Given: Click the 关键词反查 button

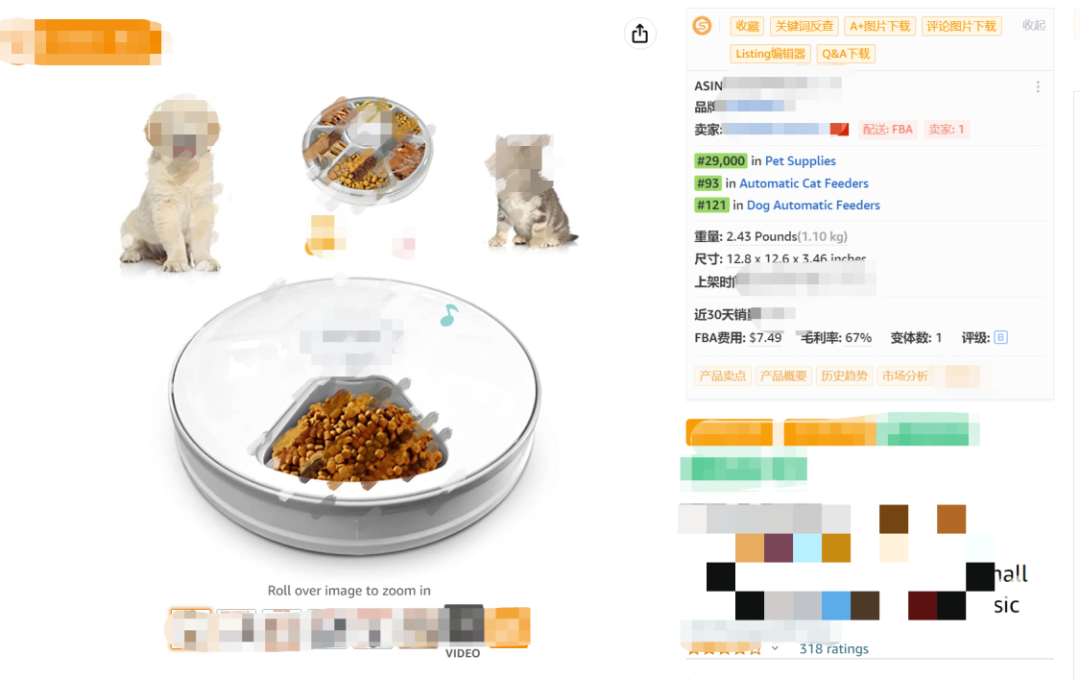Looking at the screenshot, I should click(x=804, y=26).
